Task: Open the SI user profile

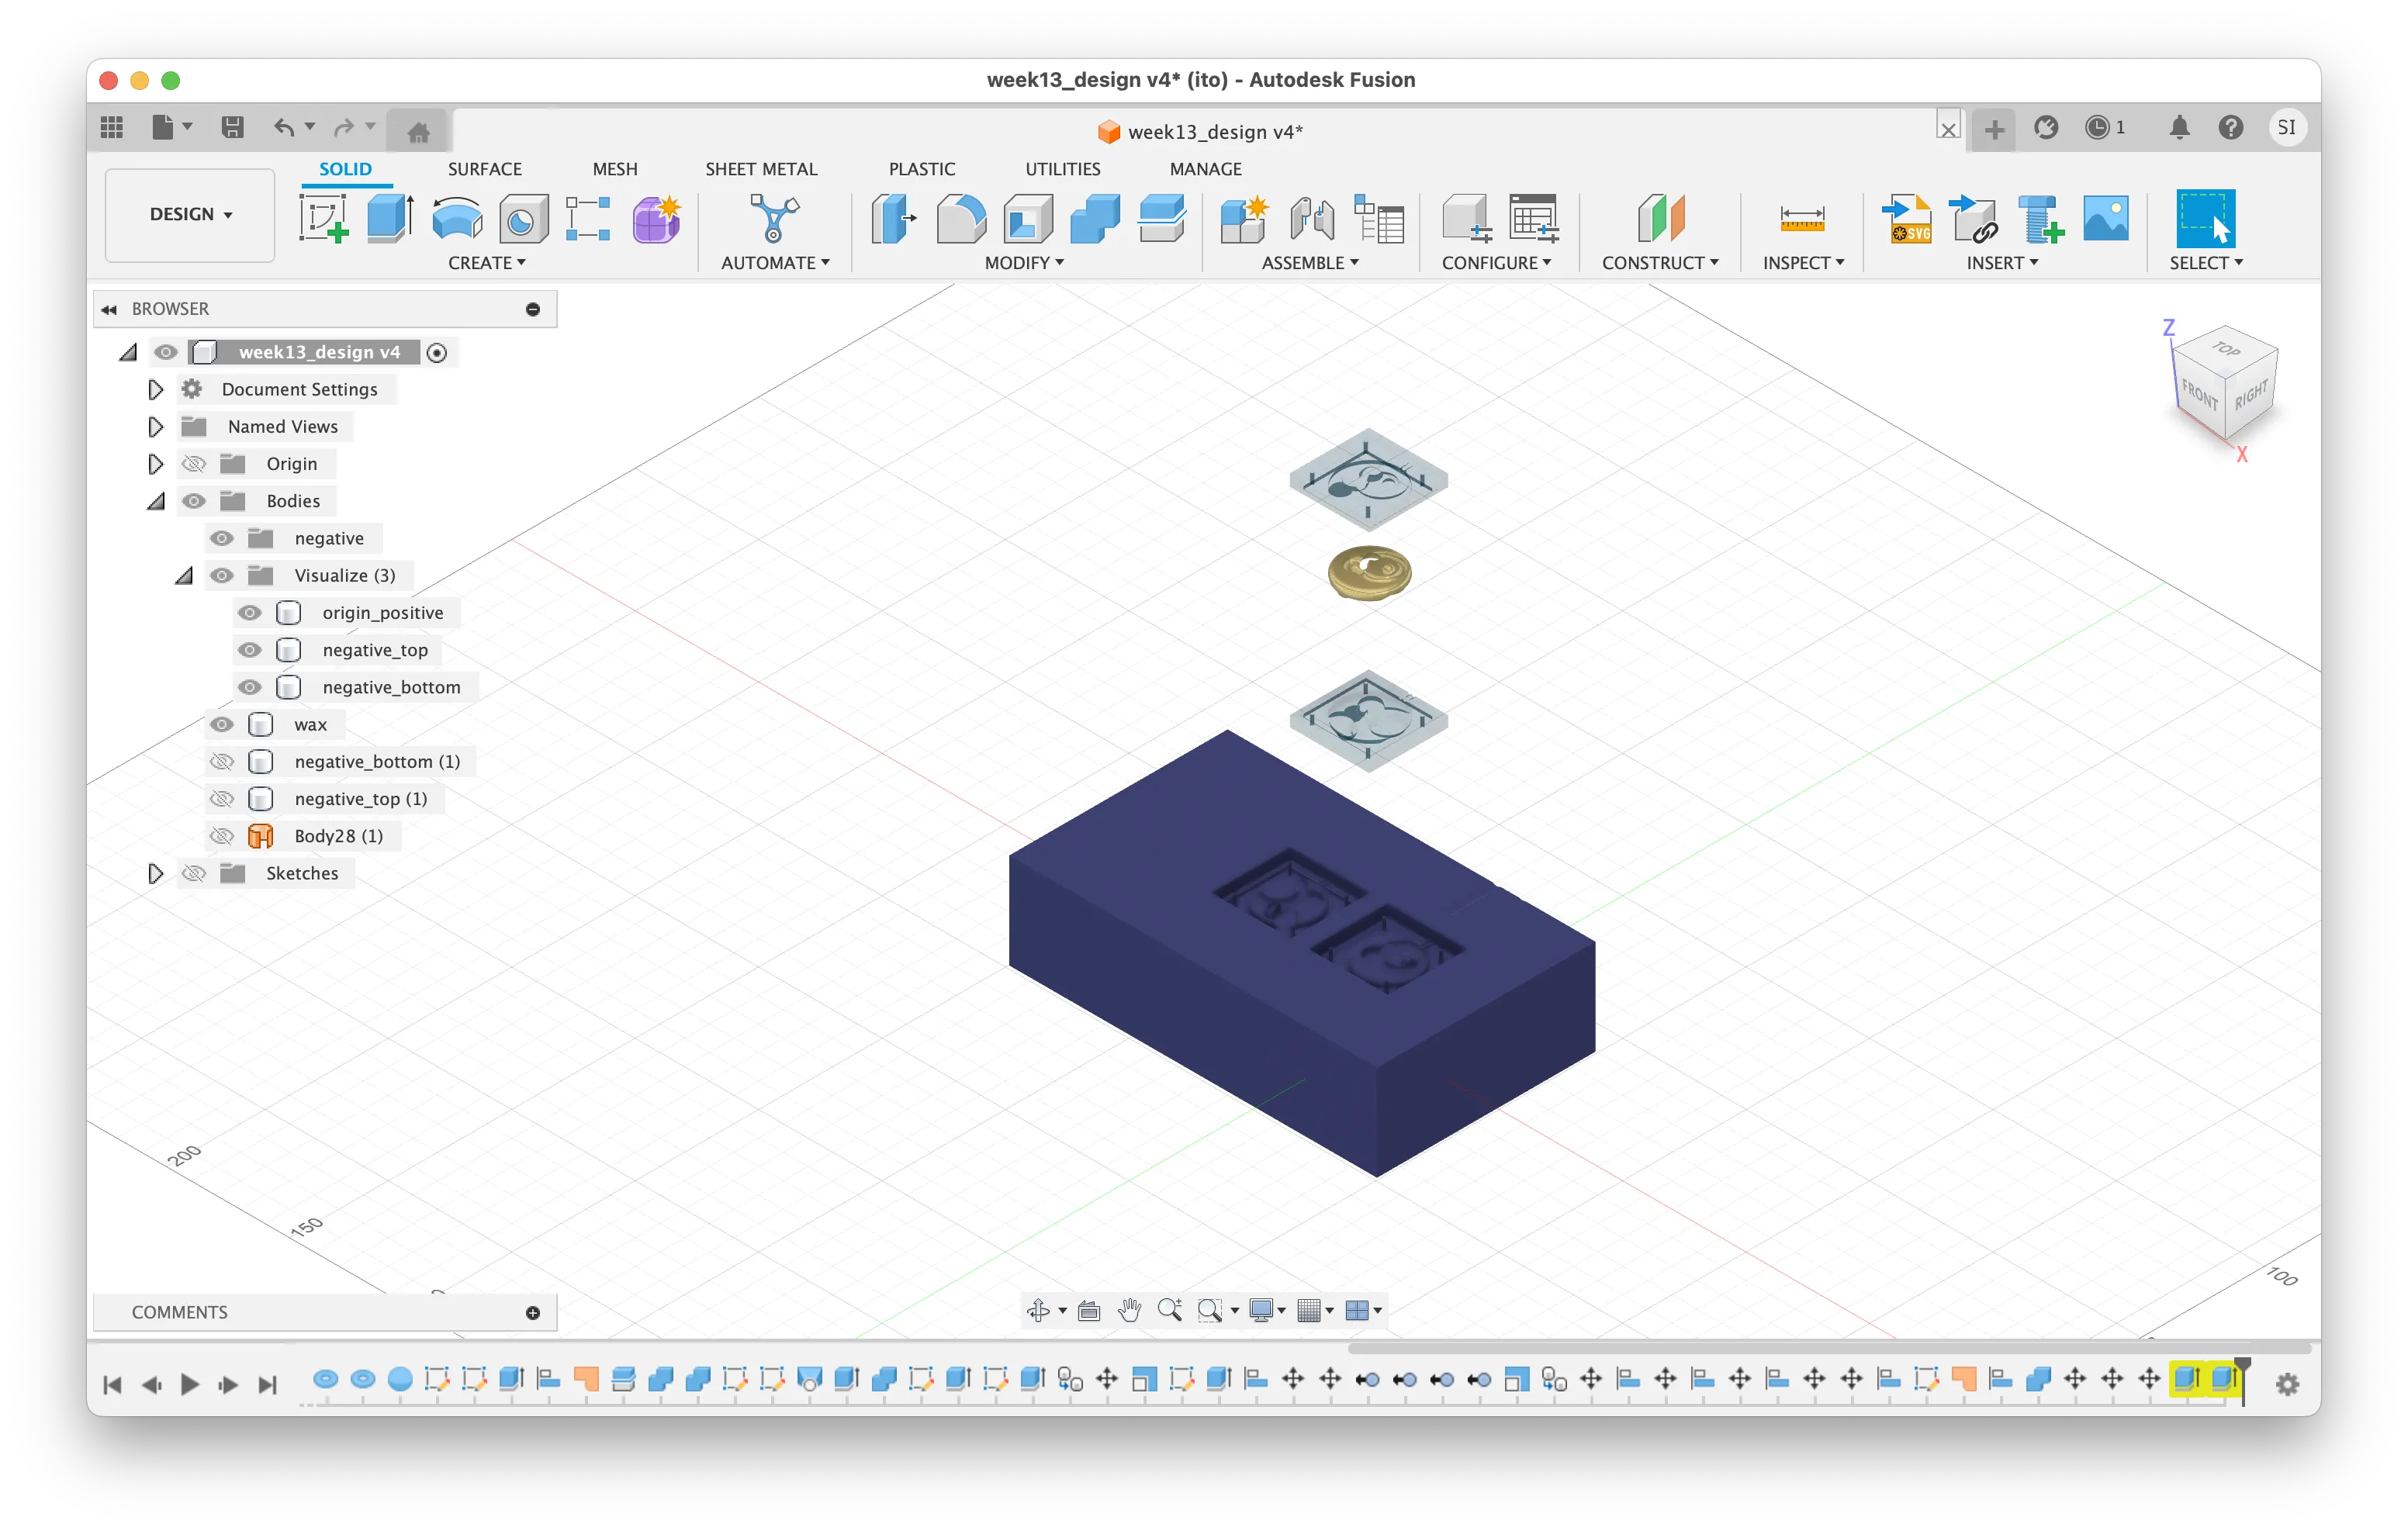Action: 2286,127
